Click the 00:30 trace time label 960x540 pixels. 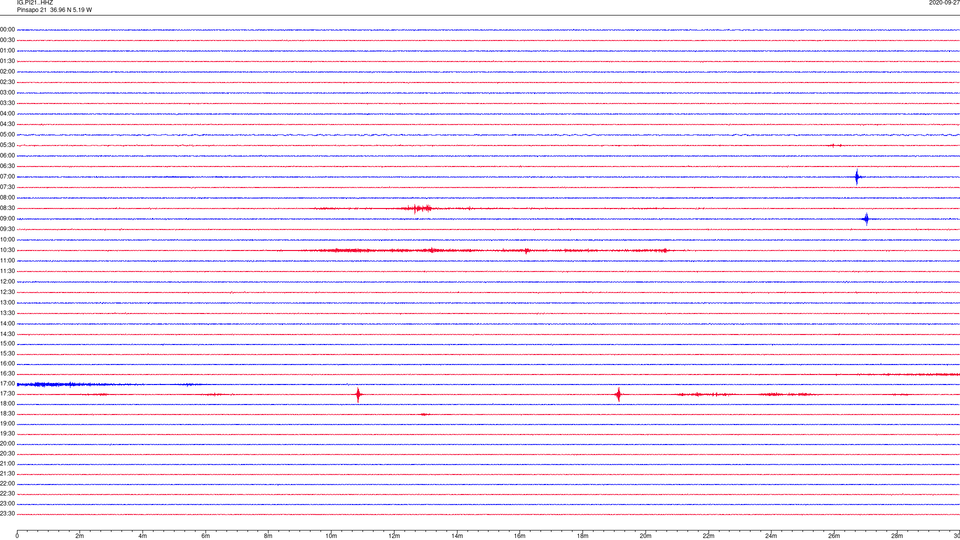(7, 40)
